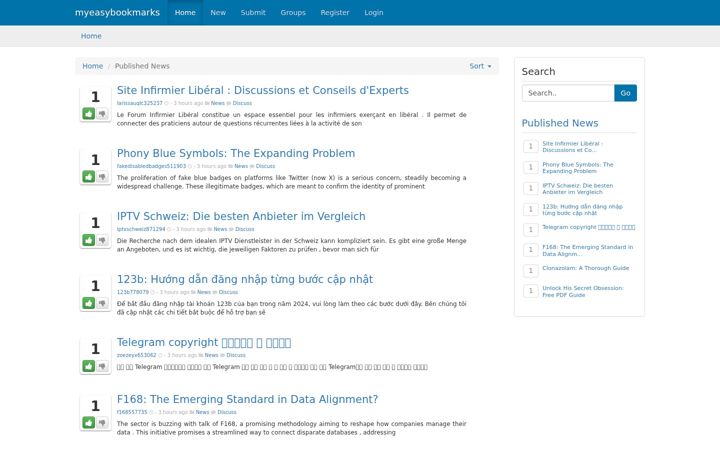Go to the Submit page

click(x=253, y=12)
